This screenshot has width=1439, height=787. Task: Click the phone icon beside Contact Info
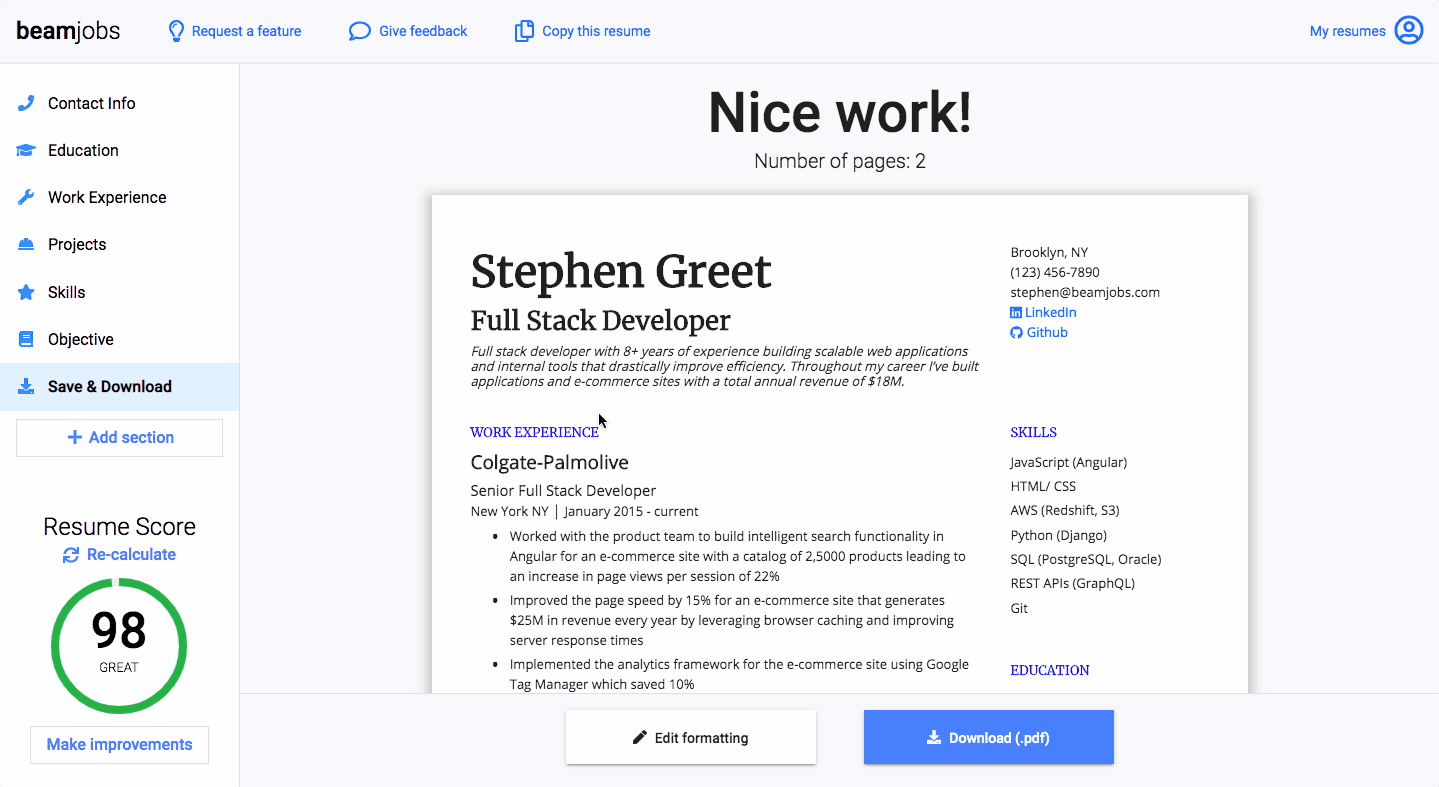click(27, 103)
